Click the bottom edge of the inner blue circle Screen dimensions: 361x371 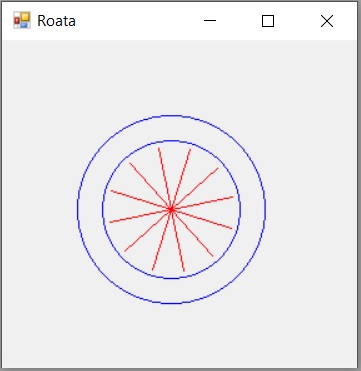point(171,278)
